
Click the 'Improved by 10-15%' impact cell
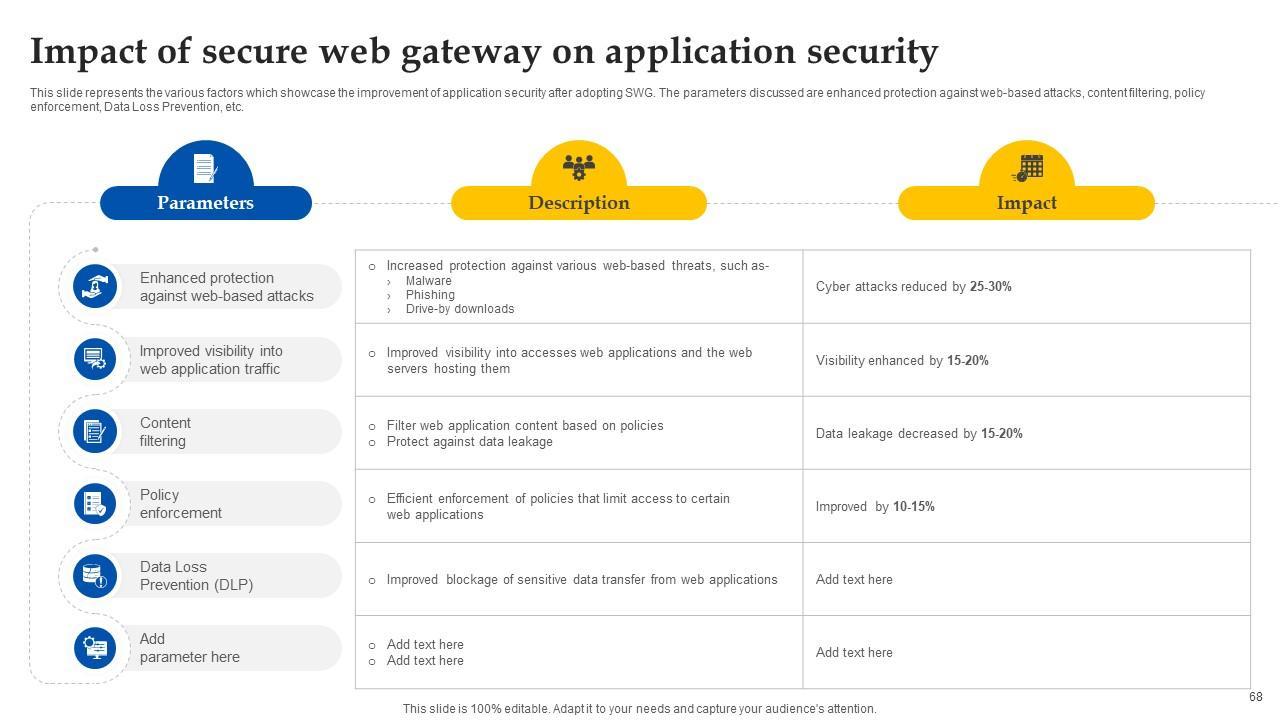point(875,507)
